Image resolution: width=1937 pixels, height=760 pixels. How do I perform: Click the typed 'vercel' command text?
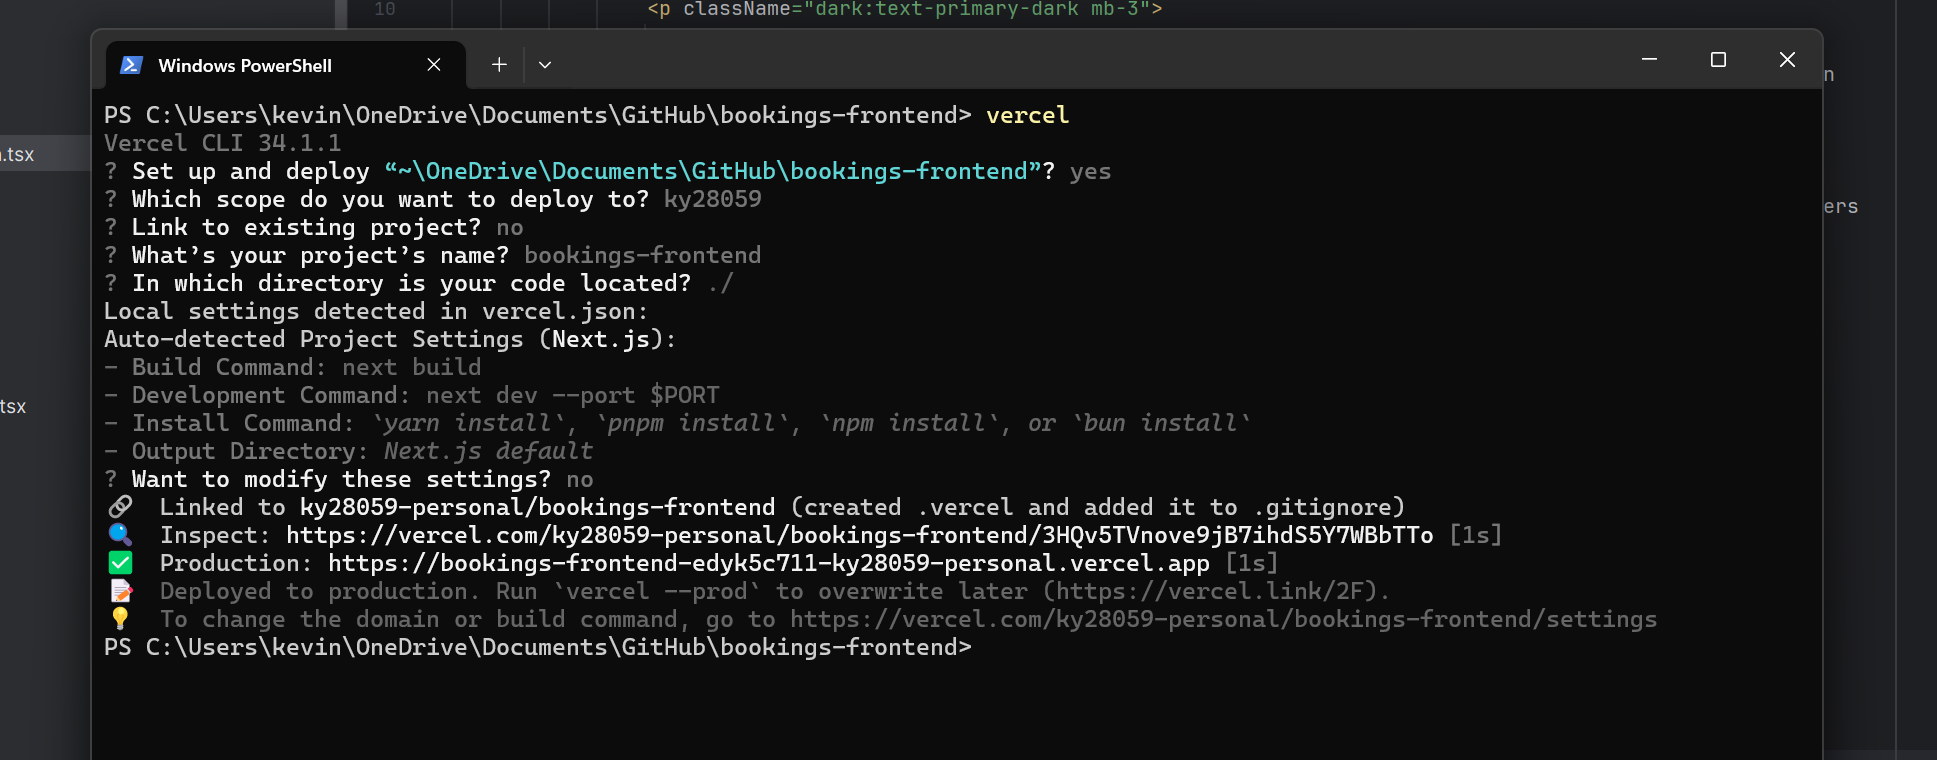click(1028, 116)
